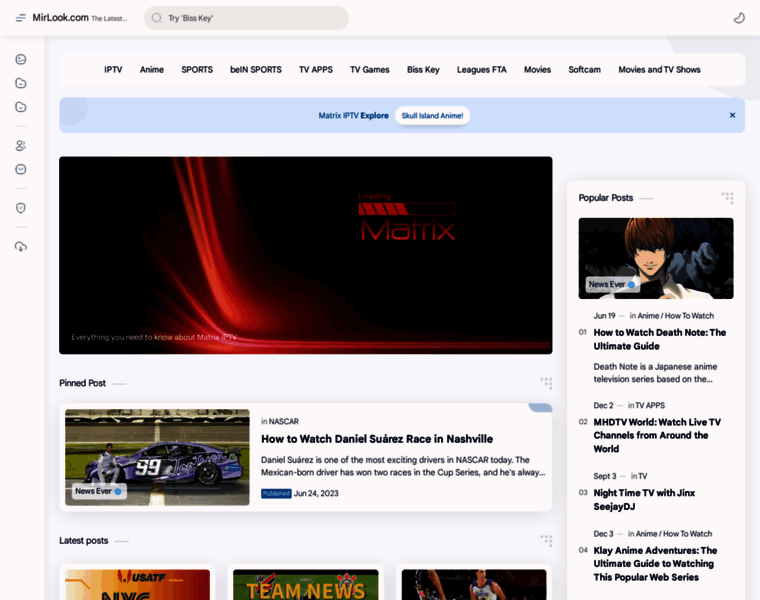Click the Published label on pinned post
760x600 pixels.
tap(276, 493)
